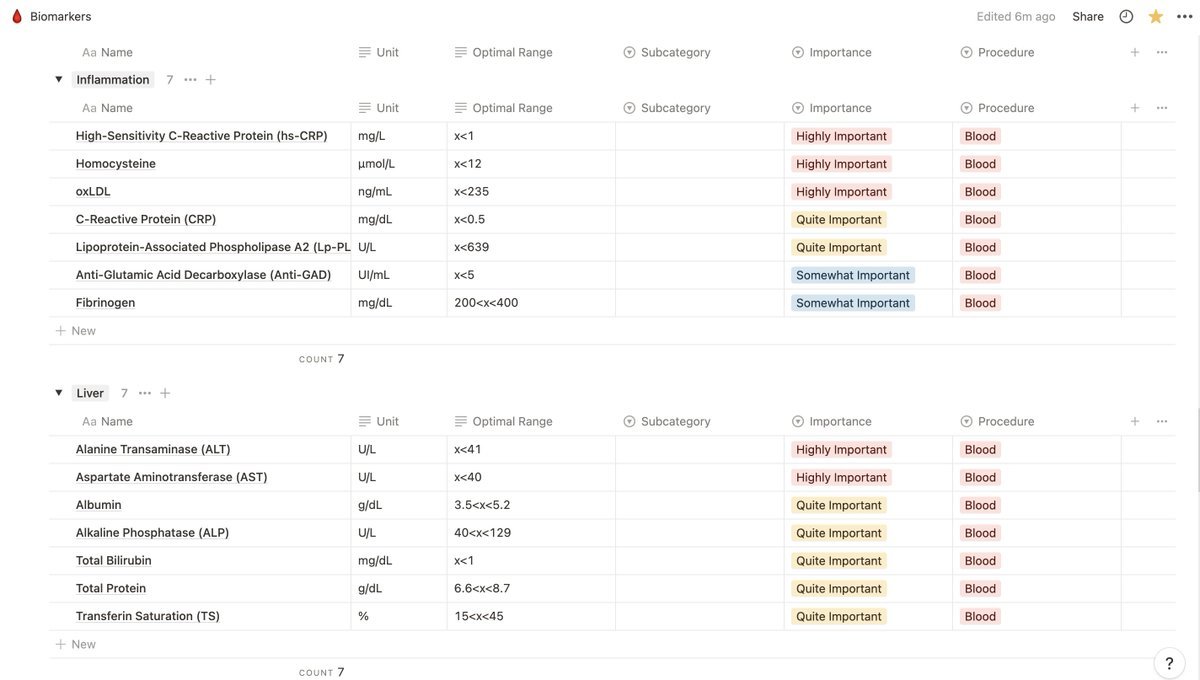Click the plus icon beside Liver group
This screenshot has height=680, width=1200.
pyautogui.click(x=165, y=394)
